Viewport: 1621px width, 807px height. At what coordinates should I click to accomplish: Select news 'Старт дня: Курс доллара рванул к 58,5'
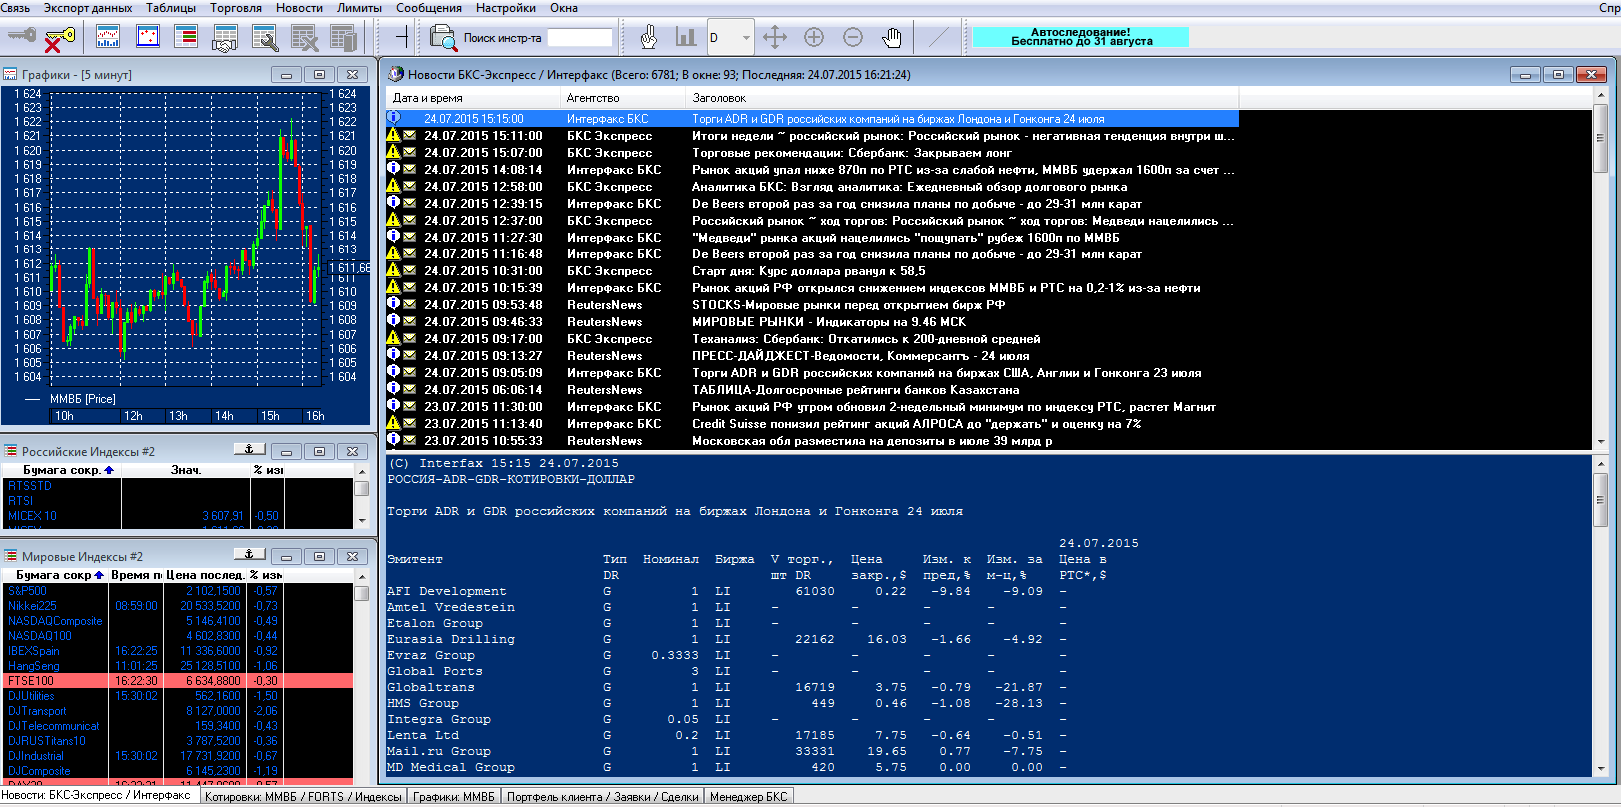pyautogui.click(x=812, y=271)
